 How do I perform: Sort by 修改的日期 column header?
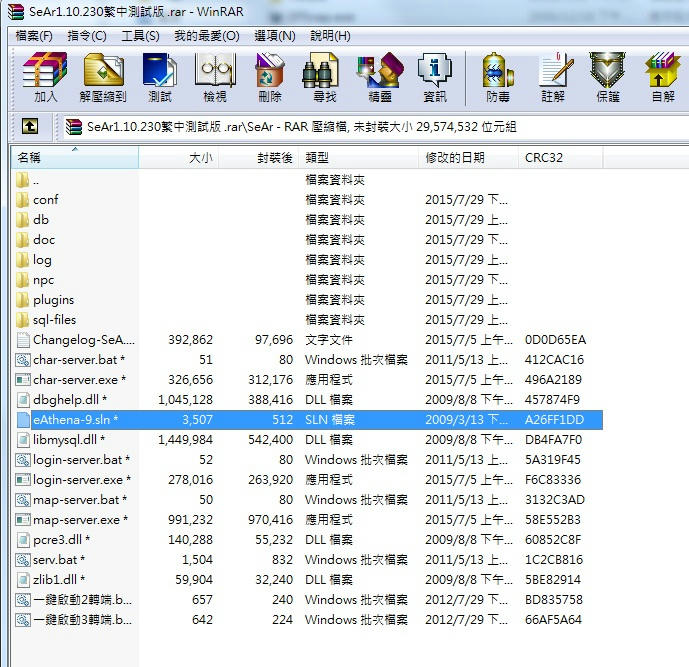(468, 157)
